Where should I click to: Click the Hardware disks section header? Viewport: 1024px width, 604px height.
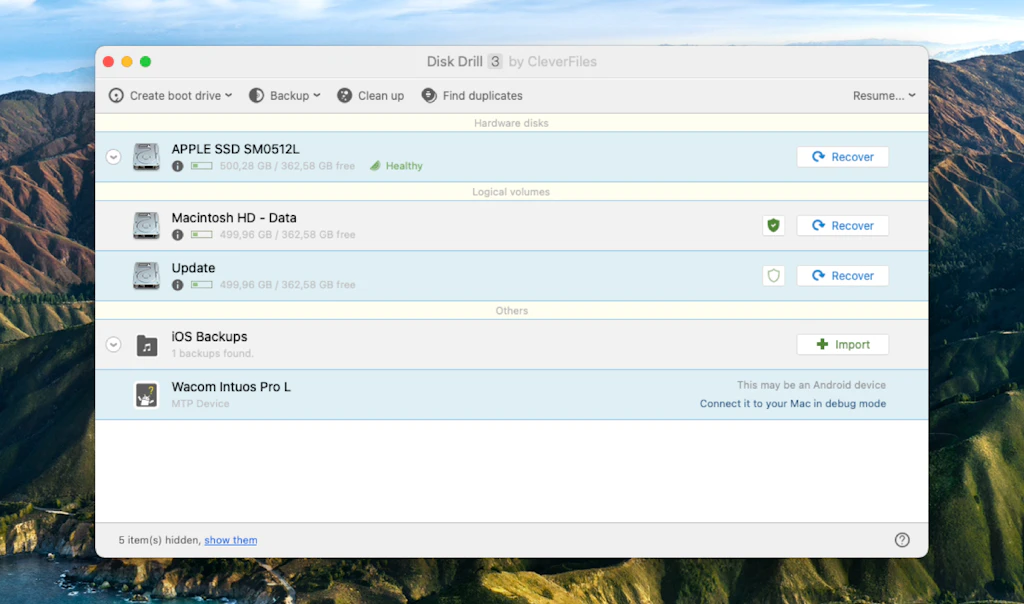tap(511, 123)
